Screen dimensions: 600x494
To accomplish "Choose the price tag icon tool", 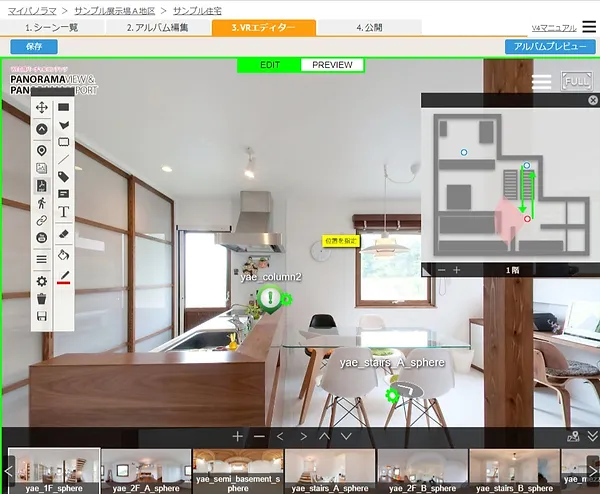I will (64, 177).
